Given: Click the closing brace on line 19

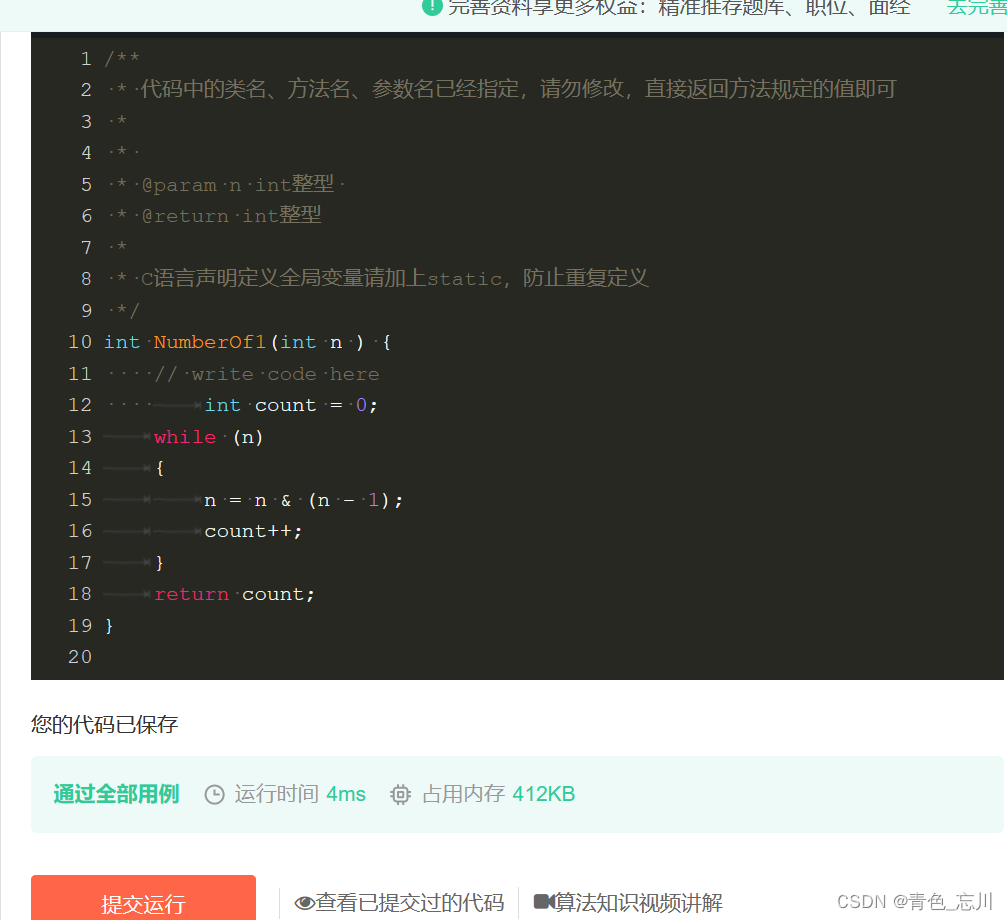Looking at the screenshot, I should coord(109,626).
